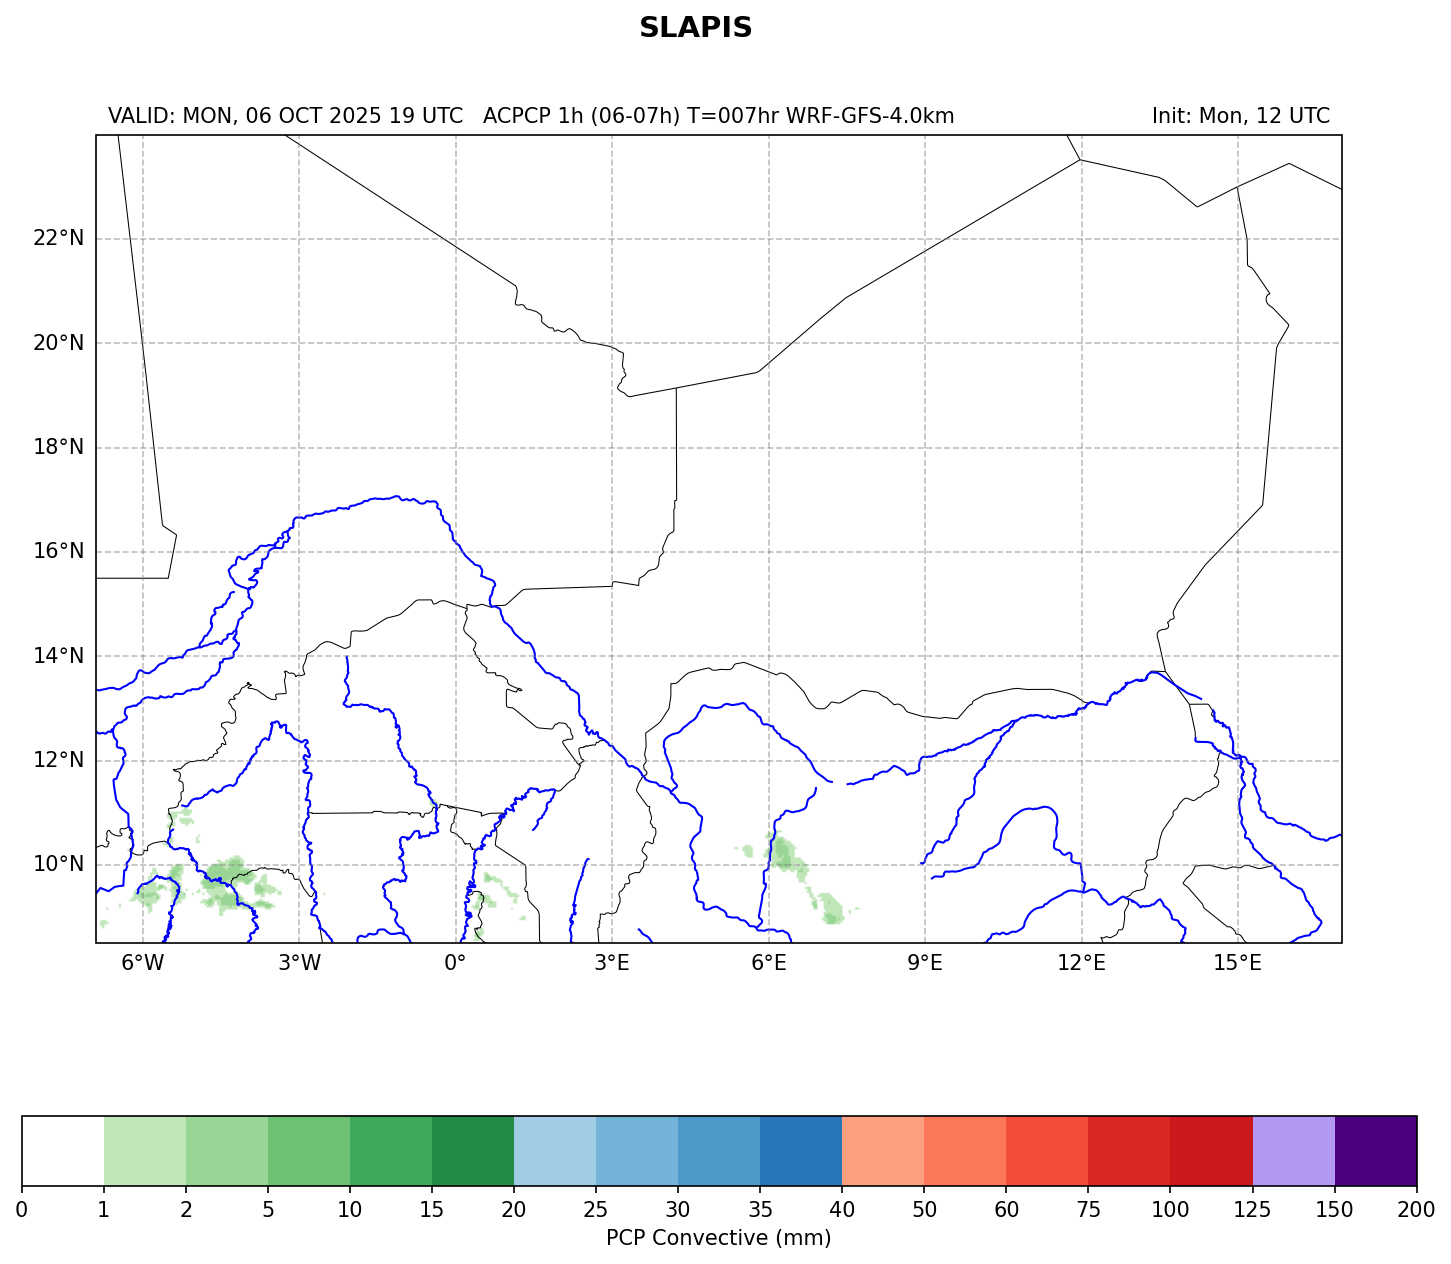Click the dark purple 150–200 mm color swatch
The width and height of the screenshot is (1451, 1264).
point(1375,1150)
